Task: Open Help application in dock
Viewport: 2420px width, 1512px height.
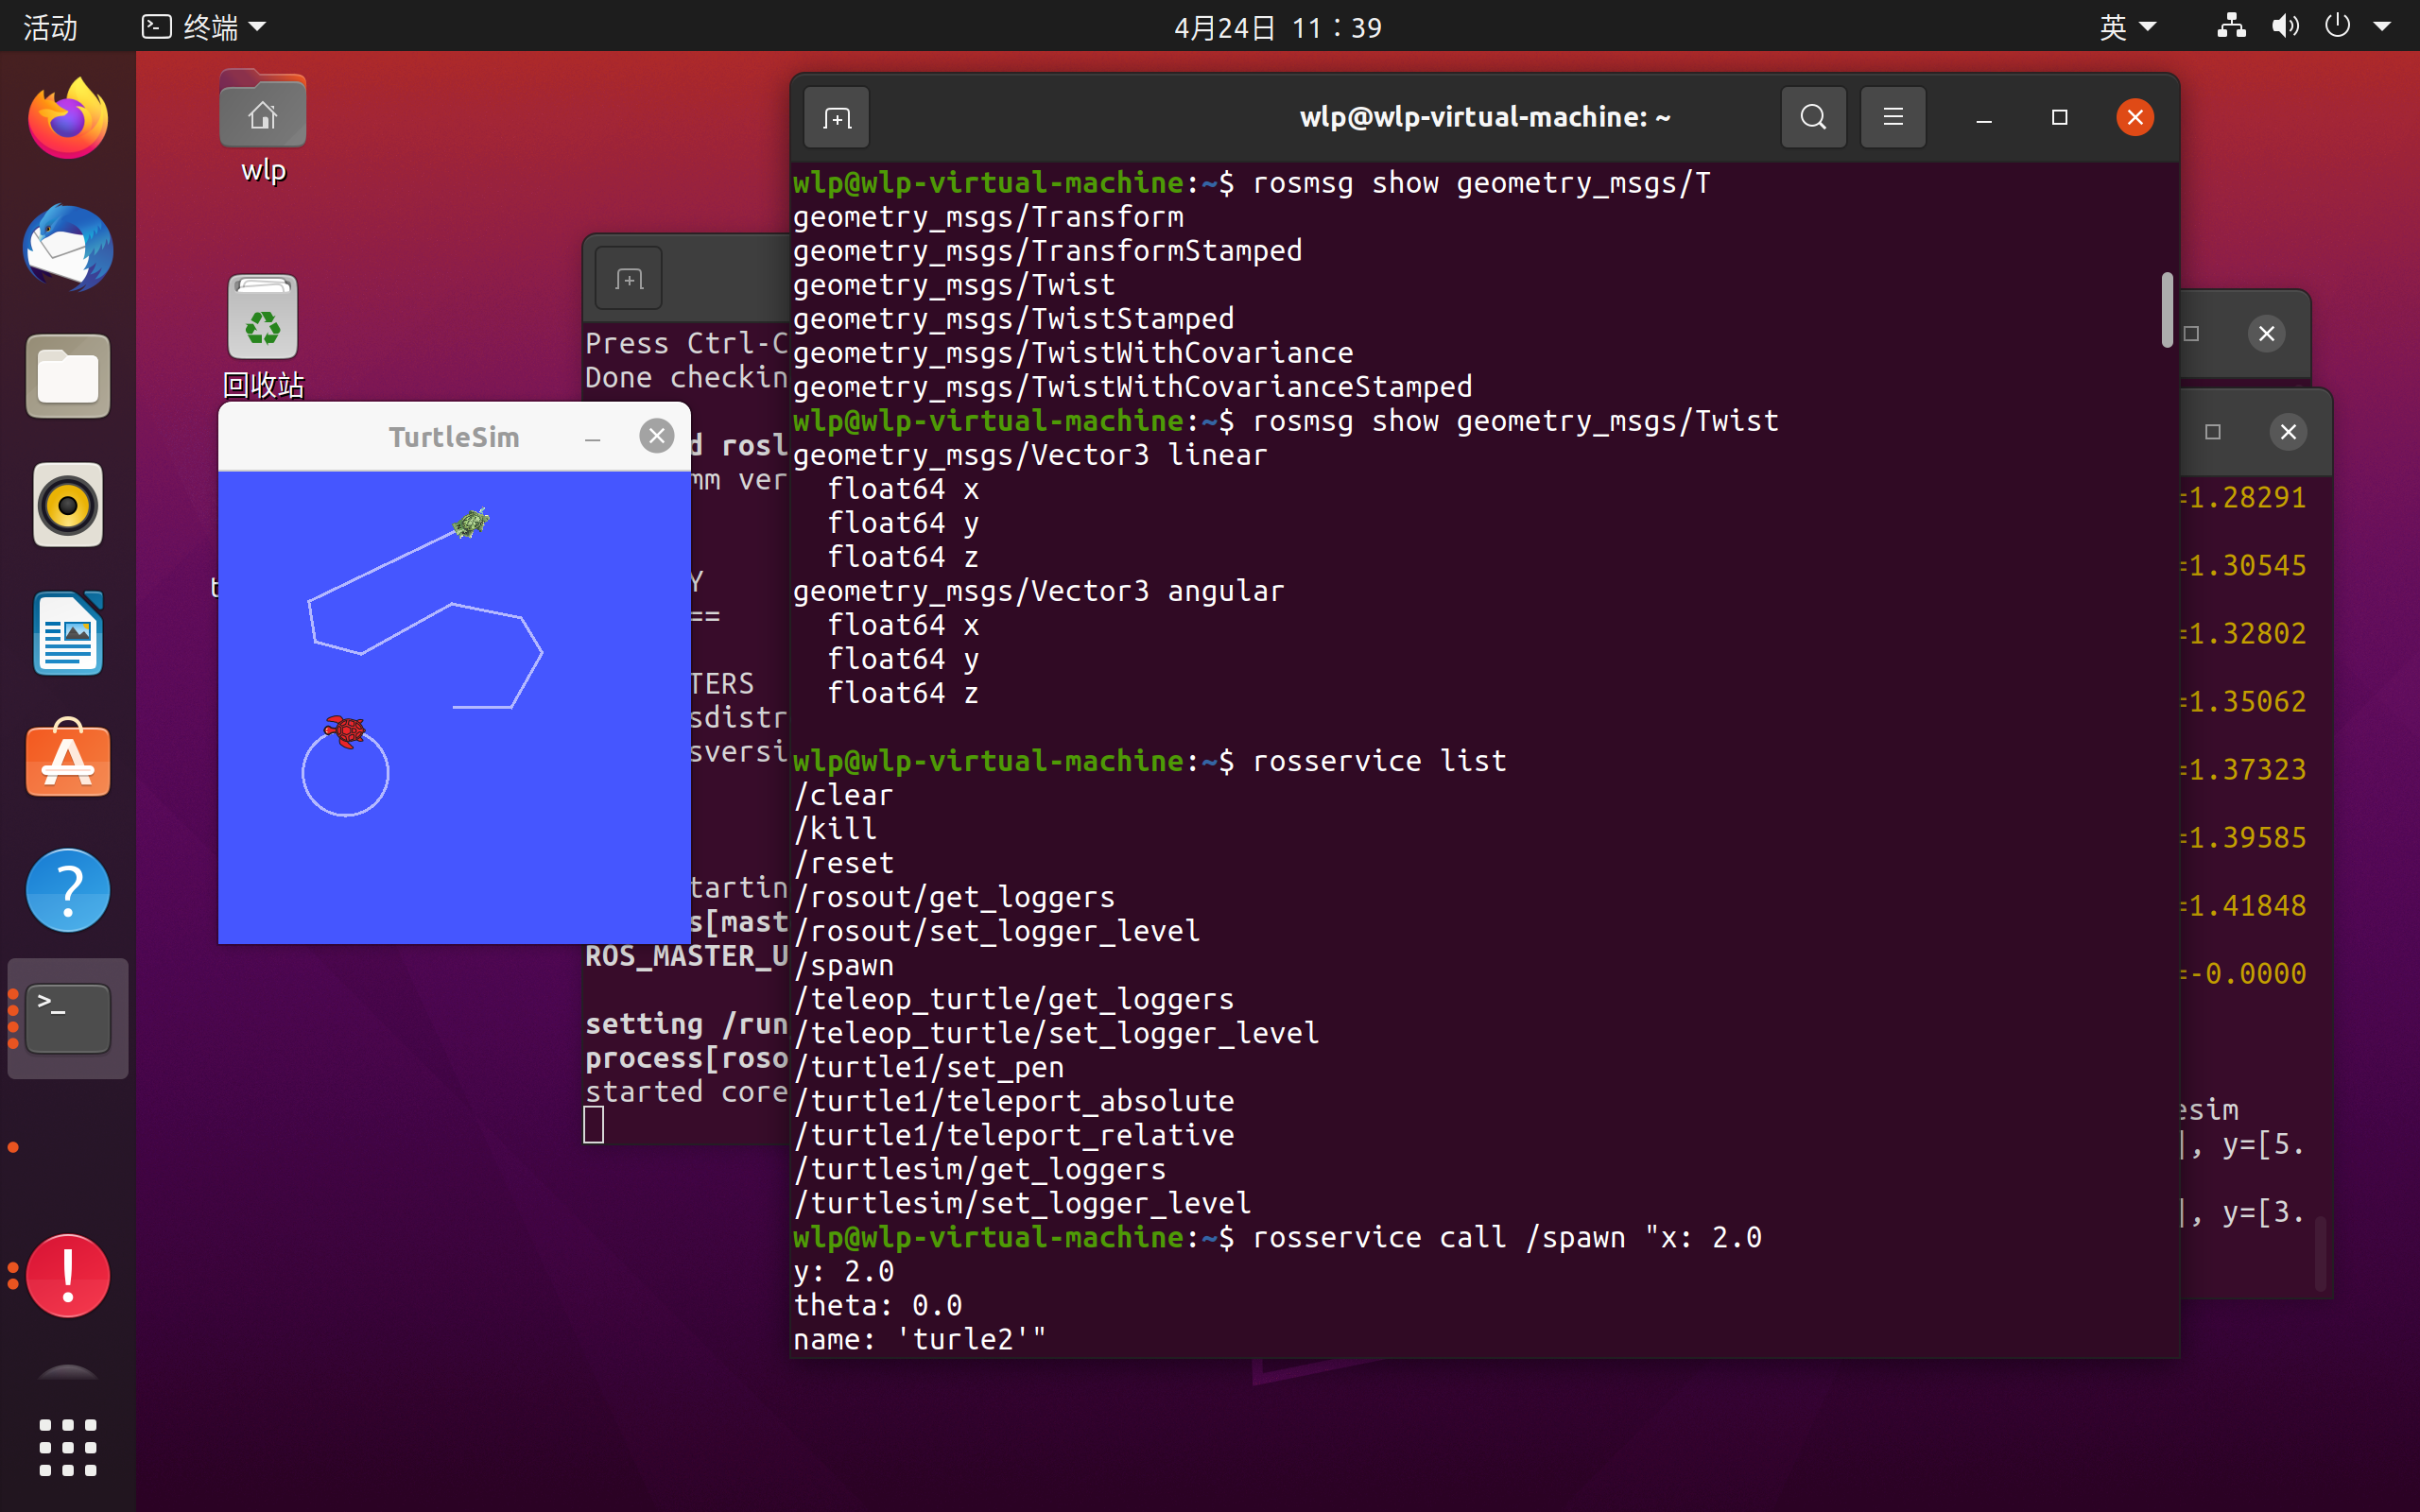Action: [67, 890]
